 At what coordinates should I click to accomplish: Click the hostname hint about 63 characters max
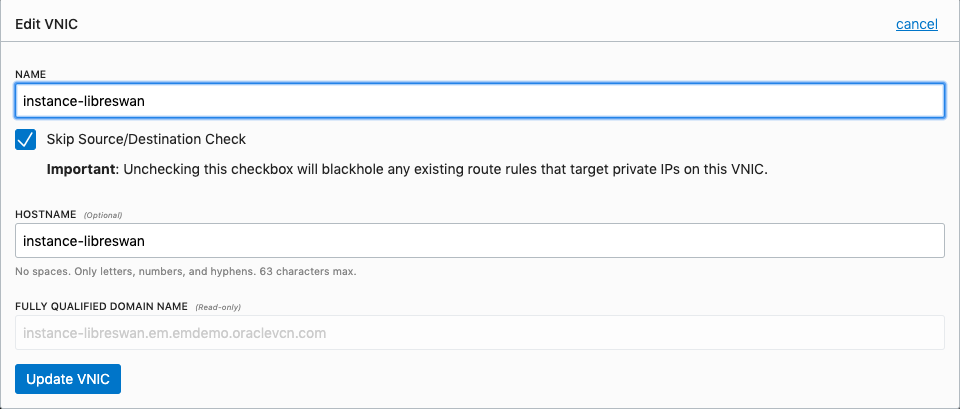(186, 271)
